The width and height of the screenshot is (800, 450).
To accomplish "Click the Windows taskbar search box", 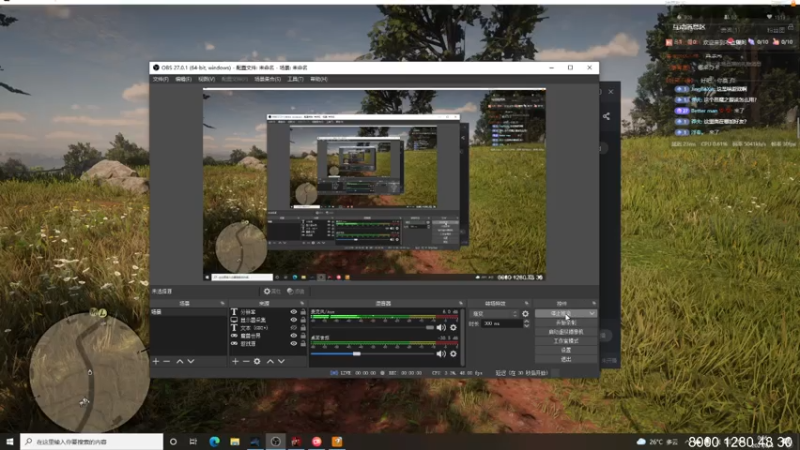I will [x=92, y=441].
